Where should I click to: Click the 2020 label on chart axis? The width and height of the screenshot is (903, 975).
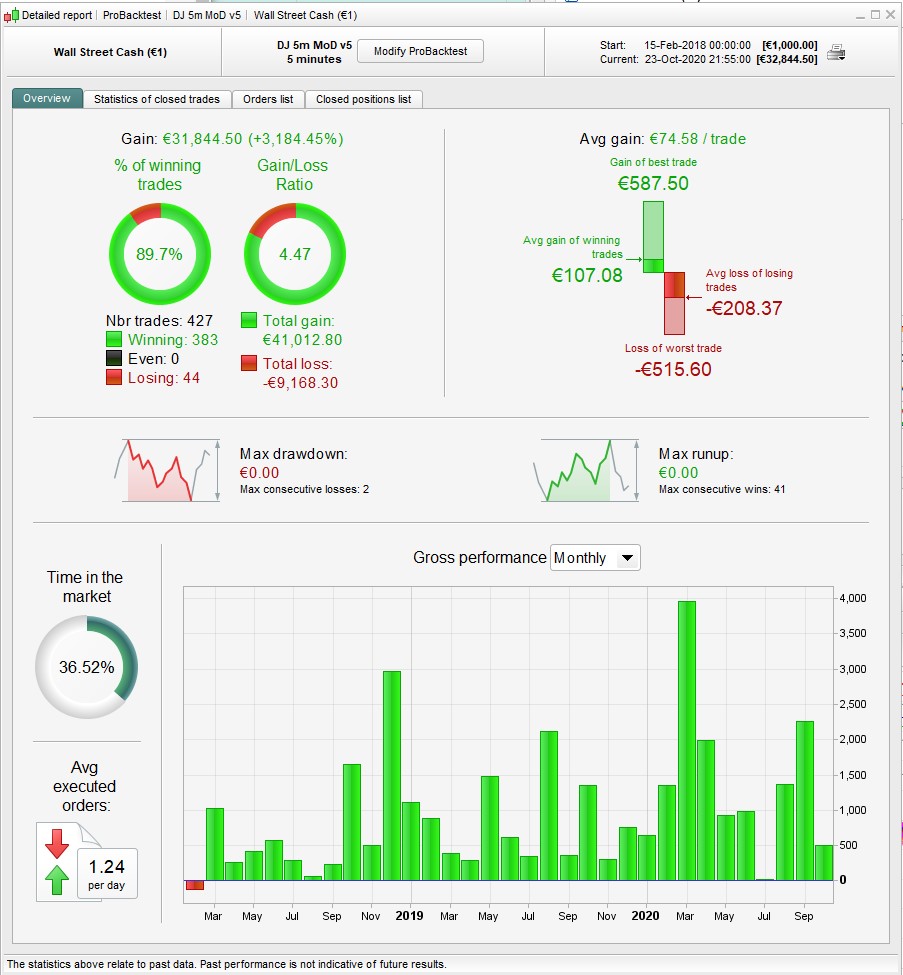645,915
